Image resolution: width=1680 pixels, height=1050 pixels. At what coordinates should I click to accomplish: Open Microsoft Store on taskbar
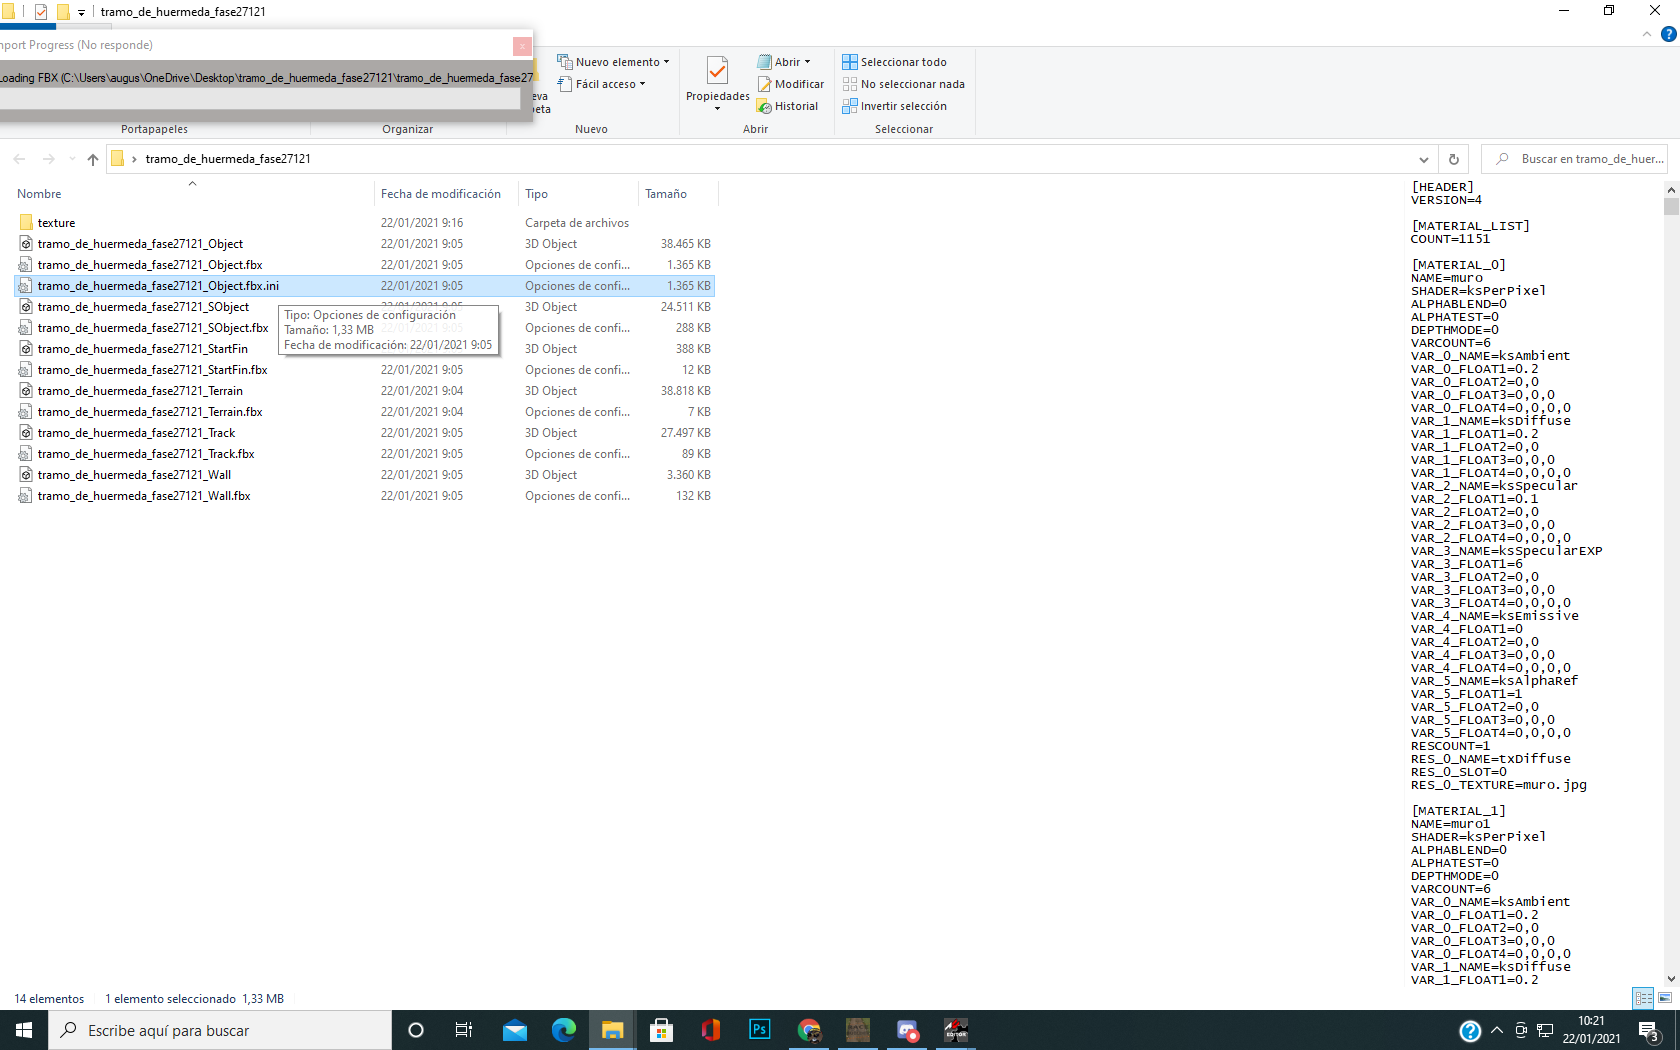click(662, 1030)
